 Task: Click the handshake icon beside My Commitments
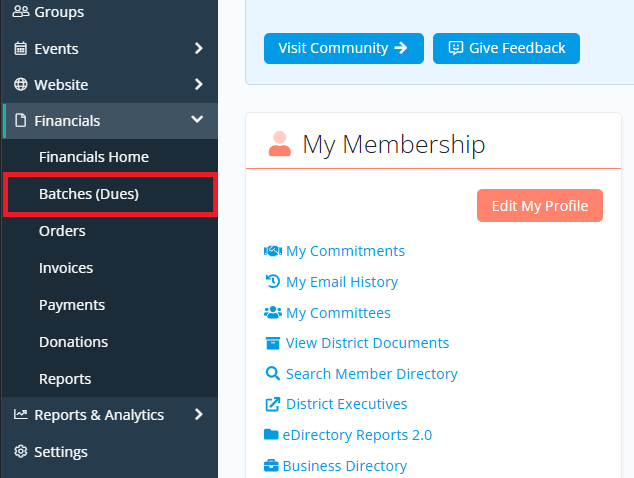pos(273,251)
